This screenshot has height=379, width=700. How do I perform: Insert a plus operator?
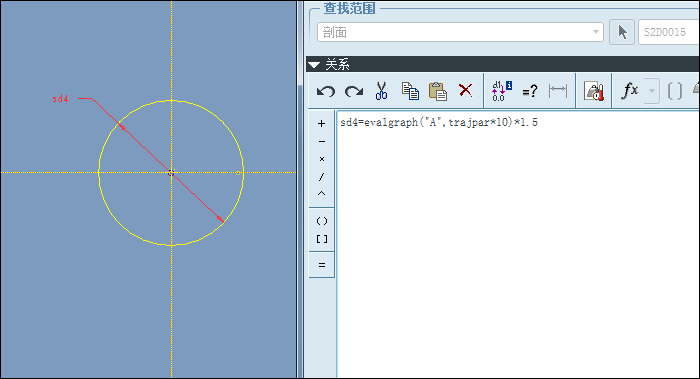[x=321, y=124]
